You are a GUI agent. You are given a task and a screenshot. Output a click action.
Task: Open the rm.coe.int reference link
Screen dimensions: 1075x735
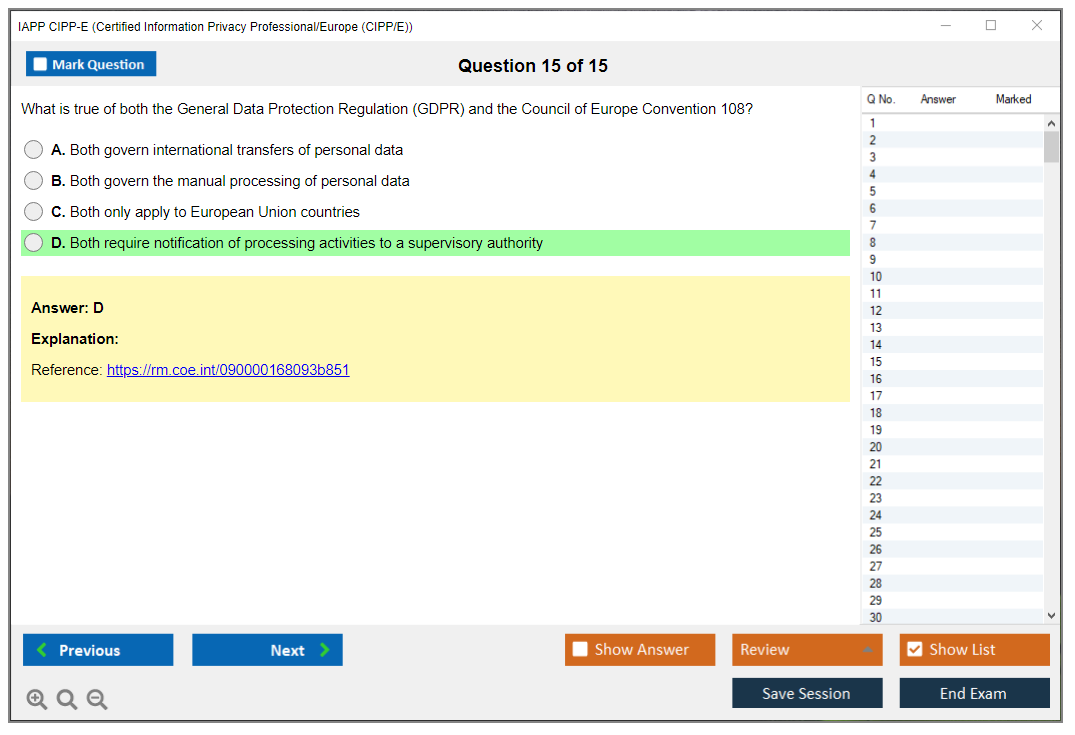coord(228,370)
